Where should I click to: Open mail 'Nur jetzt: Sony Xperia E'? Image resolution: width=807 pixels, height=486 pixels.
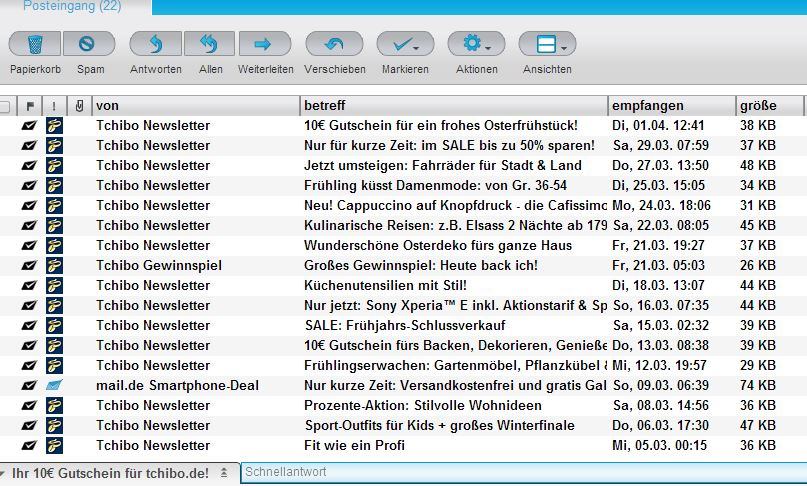(455, 306)
